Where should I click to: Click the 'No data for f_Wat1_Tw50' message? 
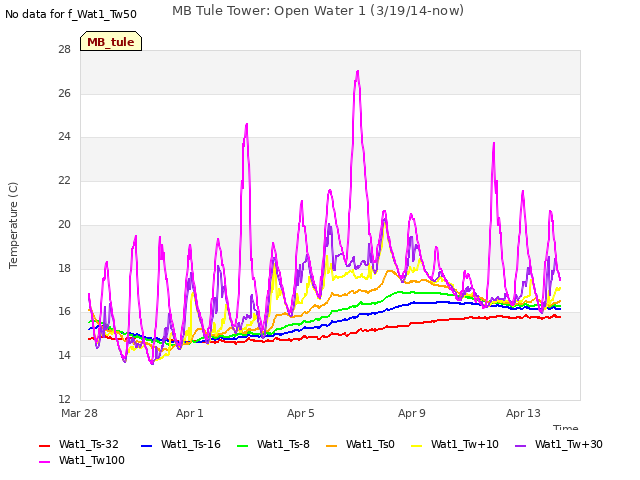click(71, 14)
